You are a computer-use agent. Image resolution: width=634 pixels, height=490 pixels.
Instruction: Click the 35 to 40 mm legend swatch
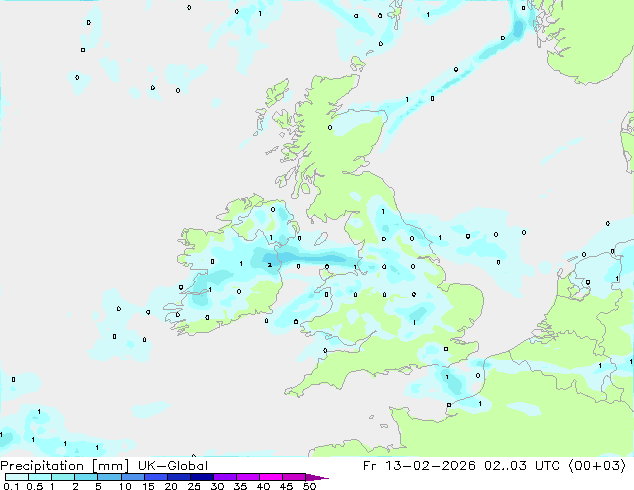tap(247, 477)
